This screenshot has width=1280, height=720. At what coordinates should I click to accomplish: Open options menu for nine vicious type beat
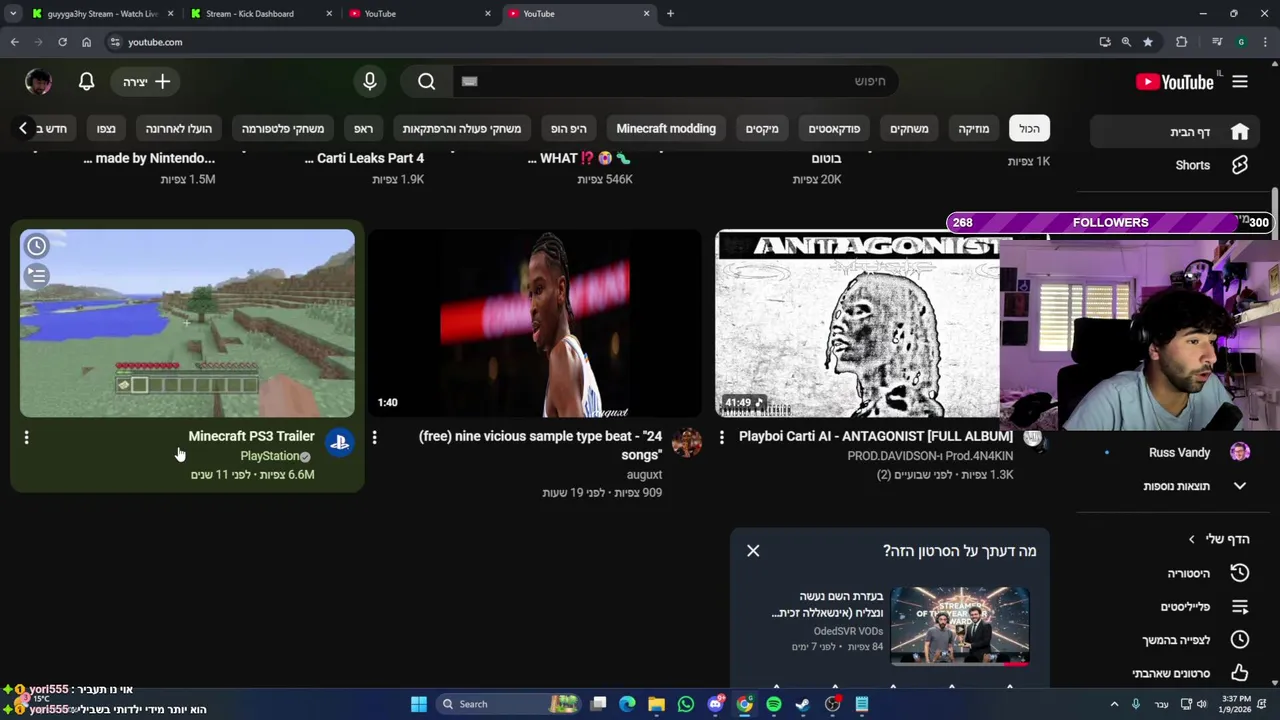tap(374, 437)
